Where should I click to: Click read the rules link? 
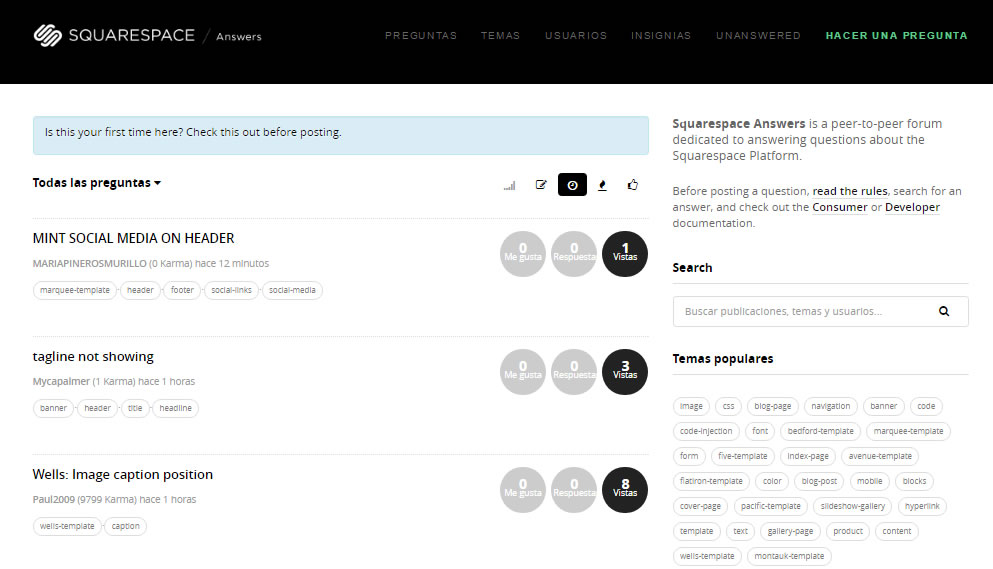coord(850,191)
